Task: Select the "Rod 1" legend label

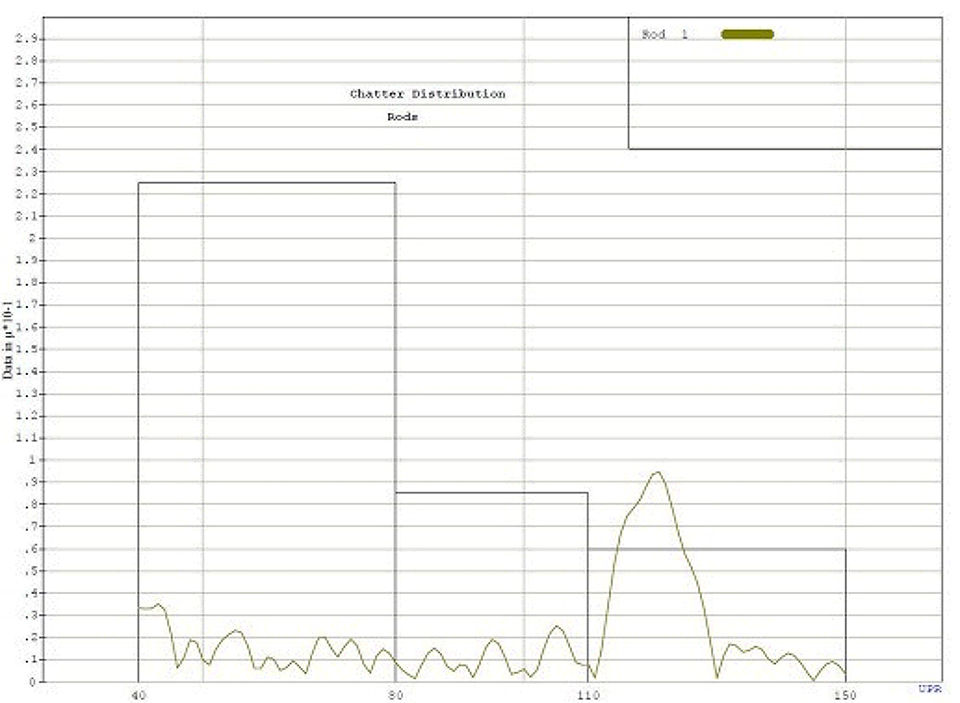Action: pyautogui.click(x=665, y=34)
